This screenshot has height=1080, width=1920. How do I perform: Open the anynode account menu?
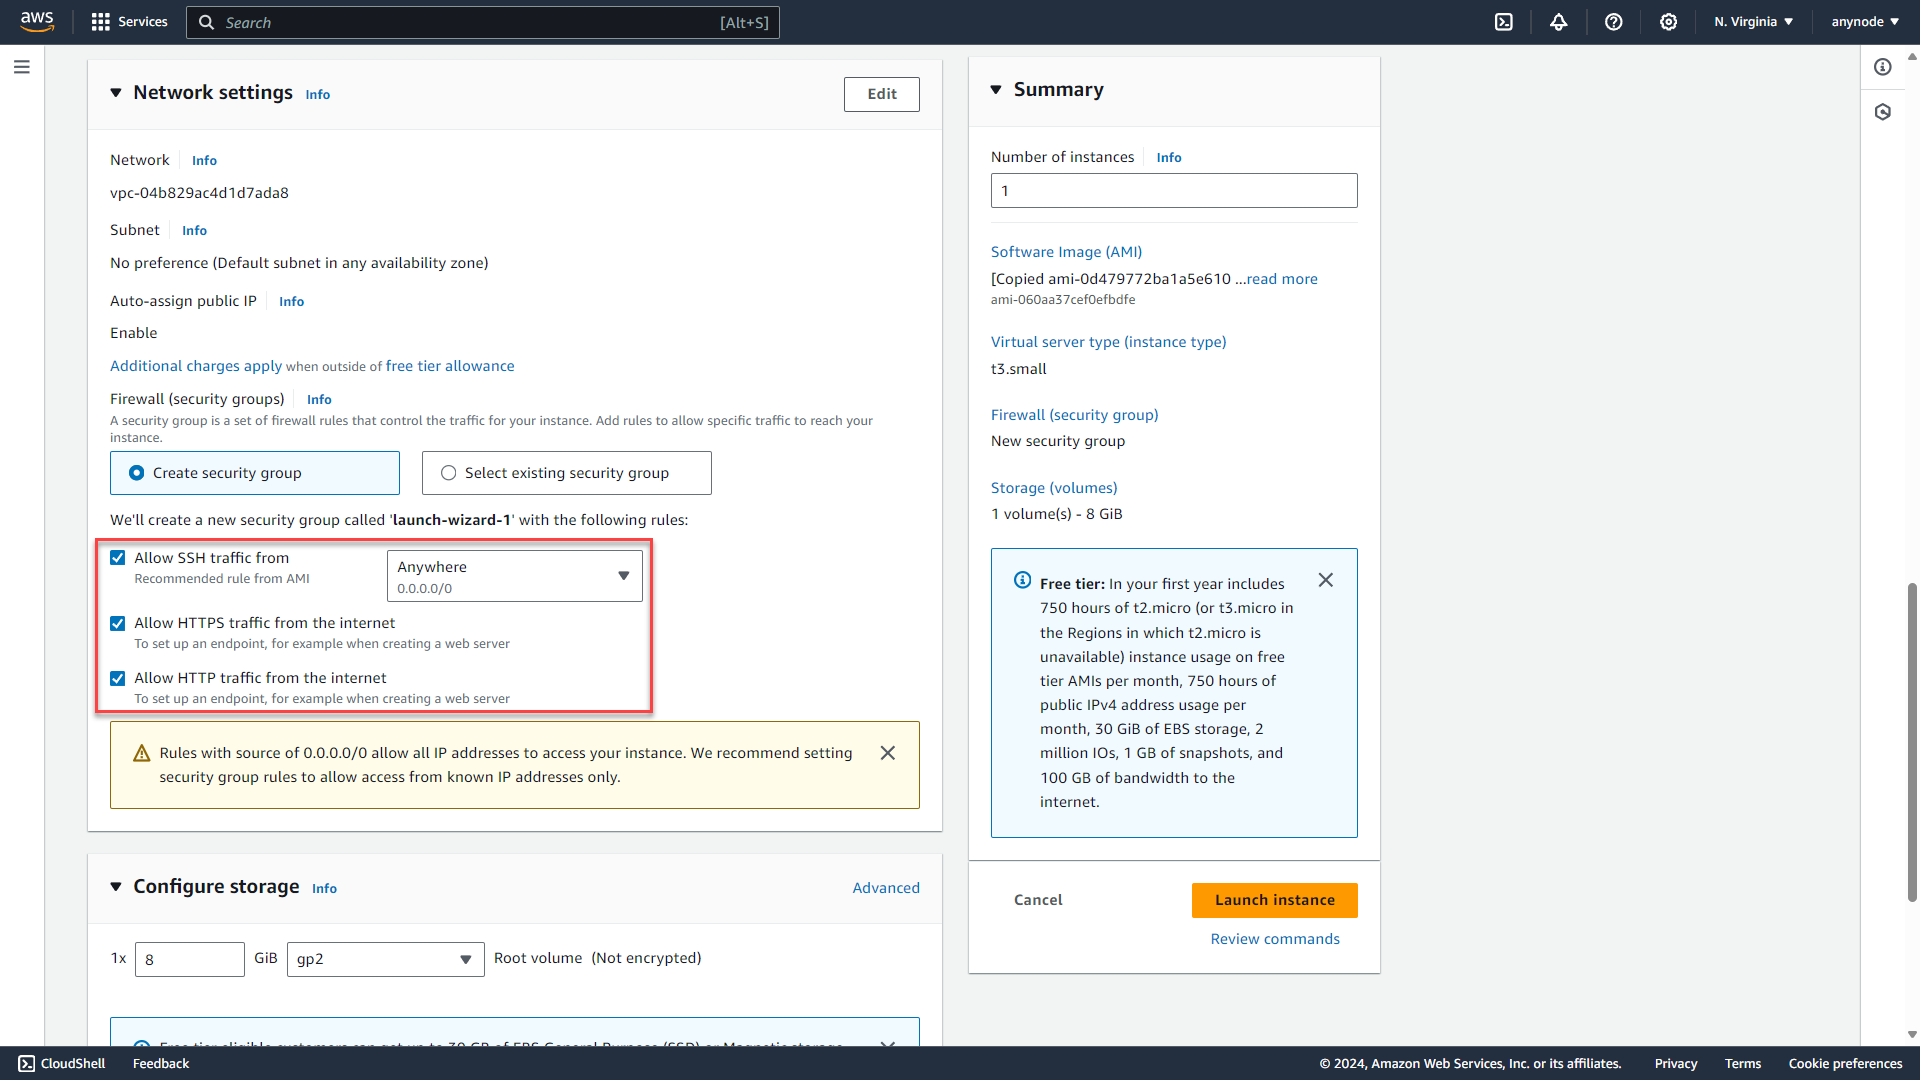[1864, 21]
